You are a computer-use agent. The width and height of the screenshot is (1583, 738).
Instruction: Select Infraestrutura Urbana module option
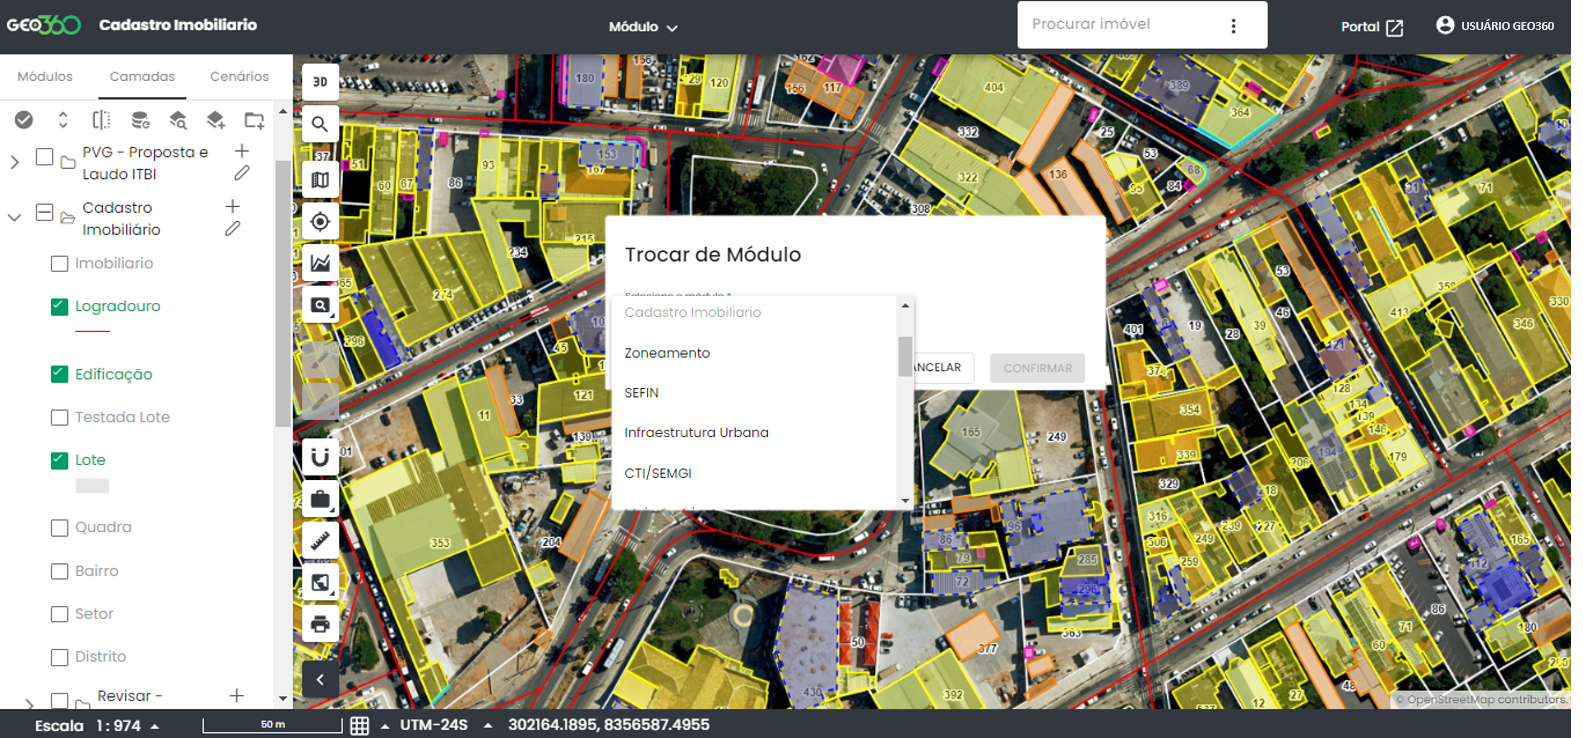pyautogui.click(x=755, y=433)
